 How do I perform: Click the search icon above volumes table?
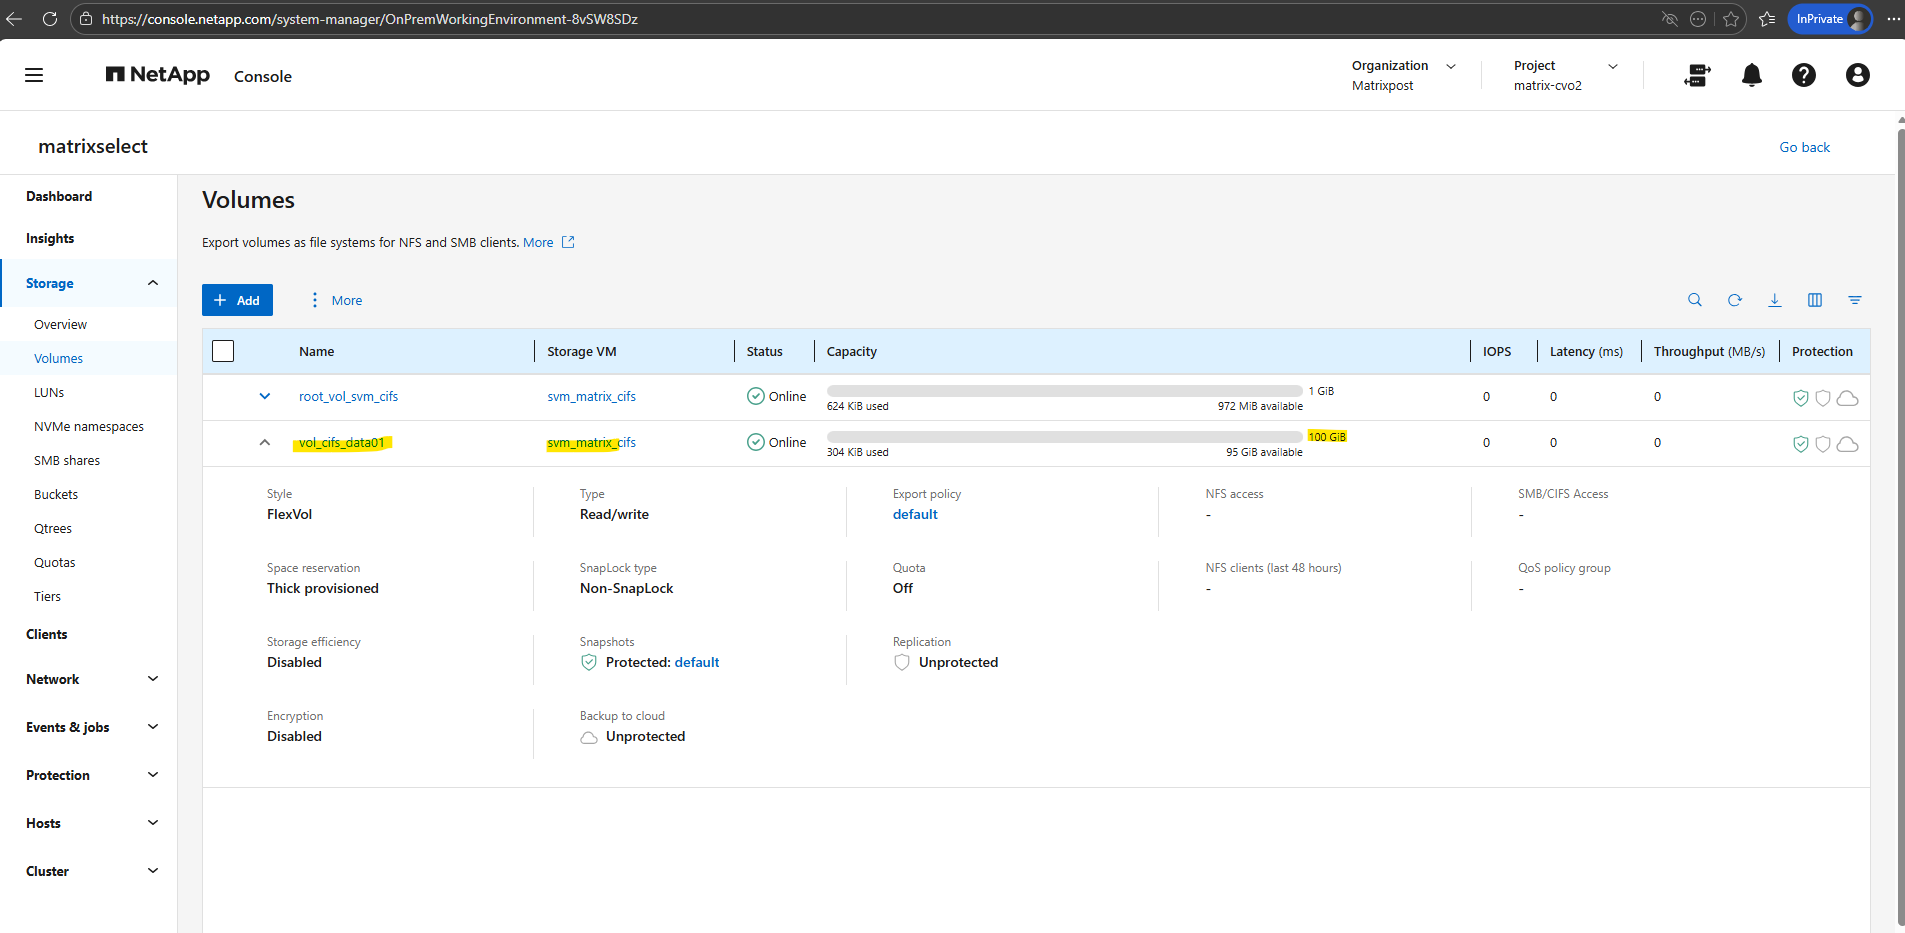(x=1694, y=300)
